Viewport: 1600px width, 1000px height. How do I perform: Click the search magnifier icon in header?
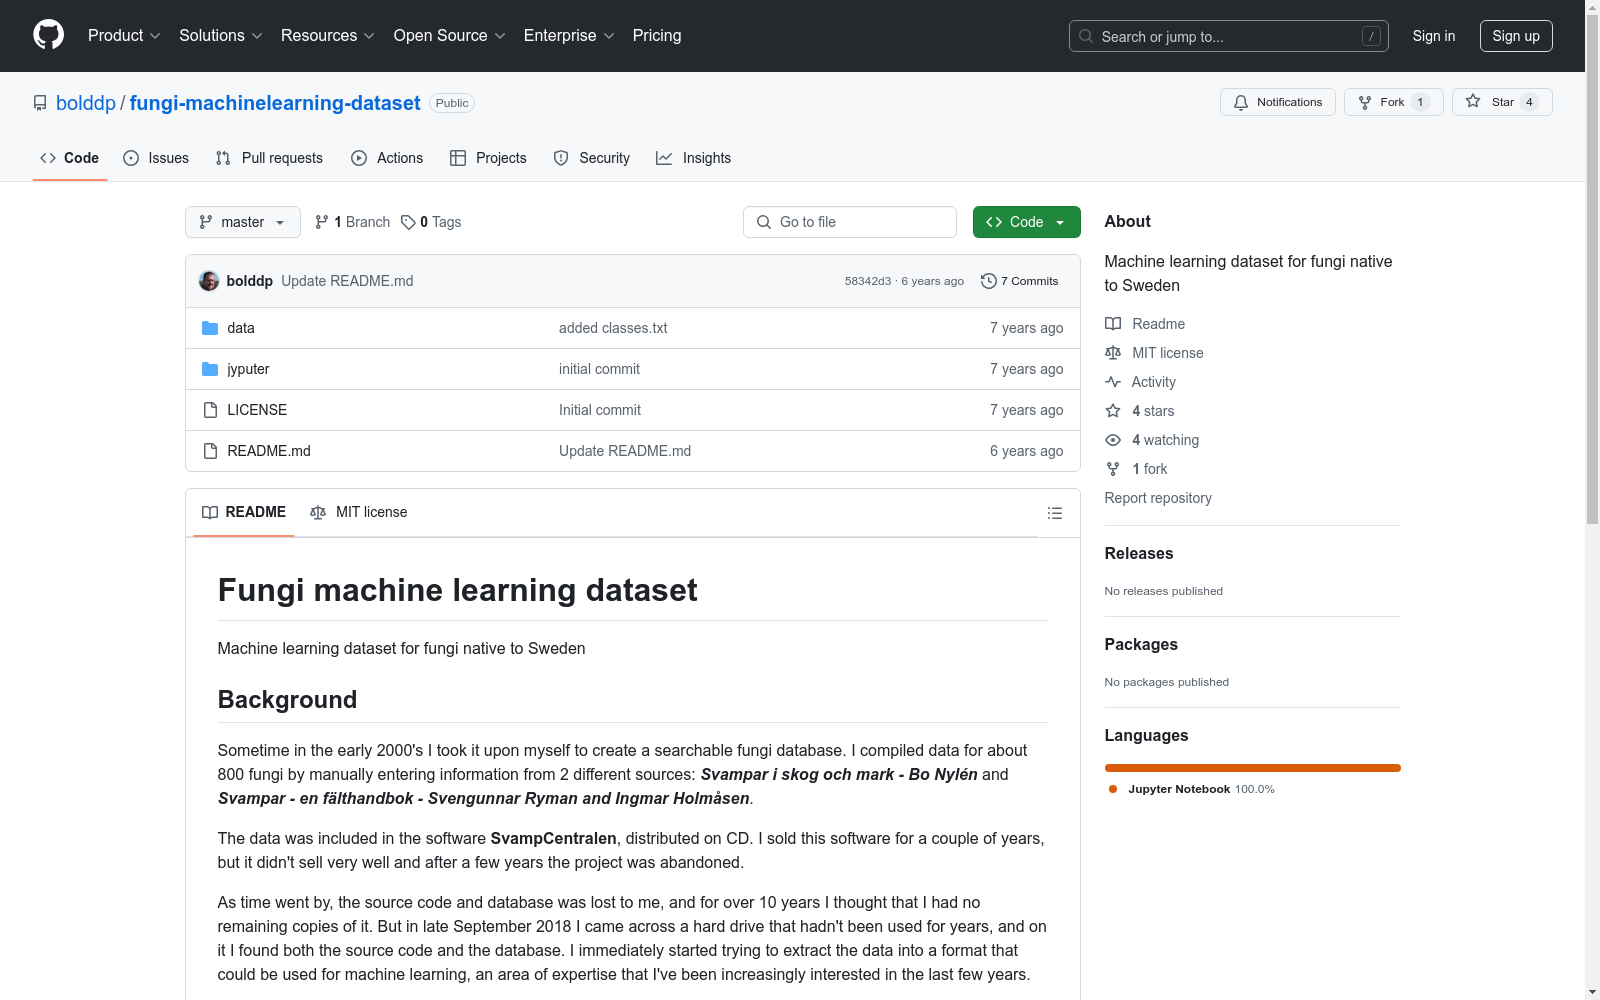pyautogui.click(x=1086, y=36)
